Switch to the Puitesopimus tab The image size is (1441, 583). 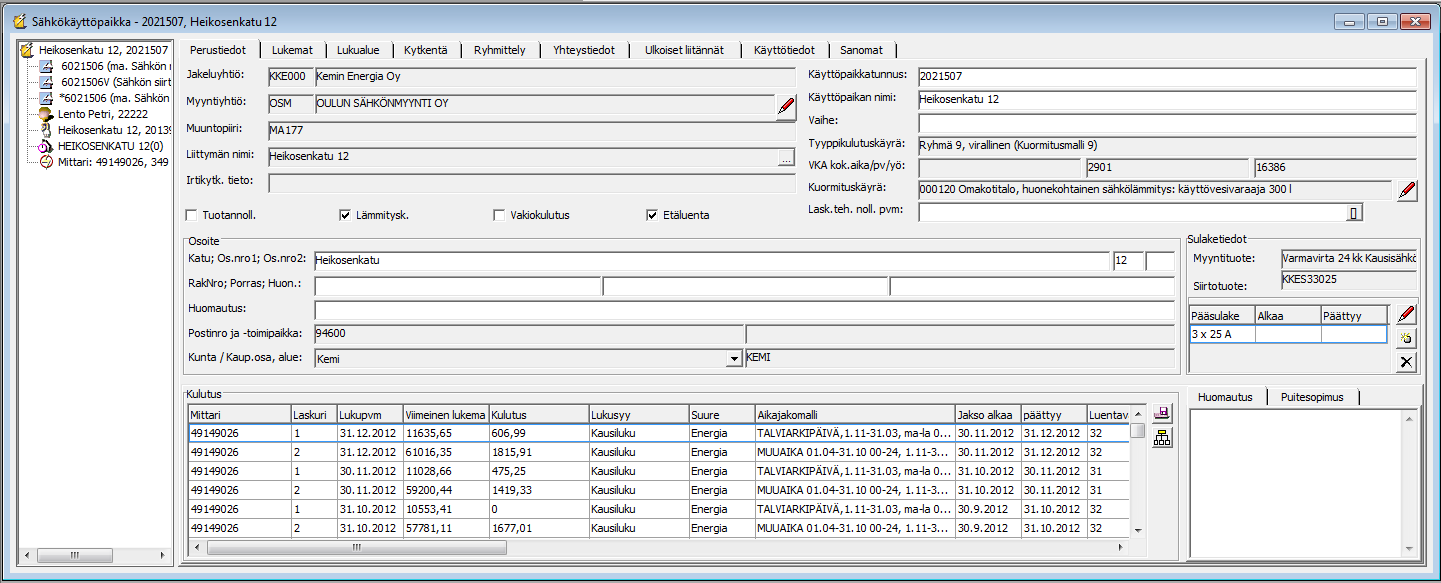[1312, 397]
